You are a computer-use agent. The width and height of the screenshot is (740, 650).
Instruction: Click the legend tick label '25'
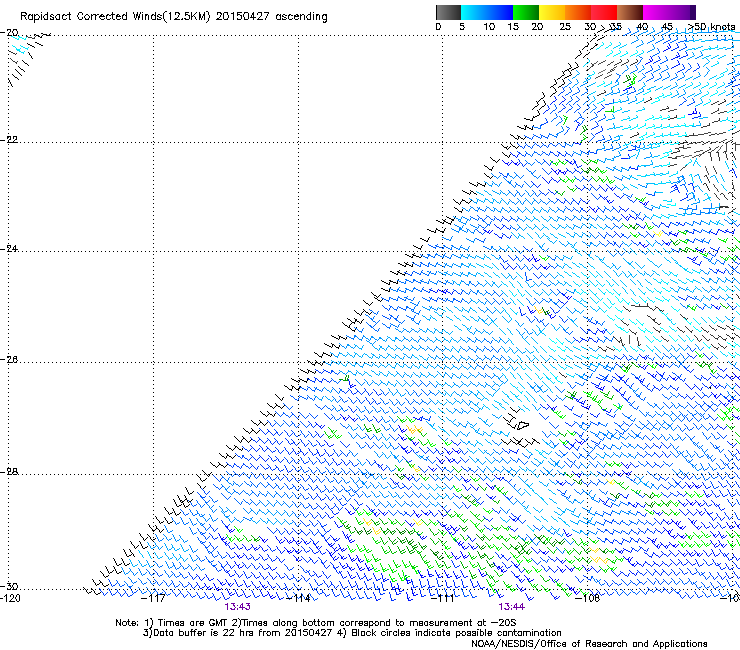point(565,27)
